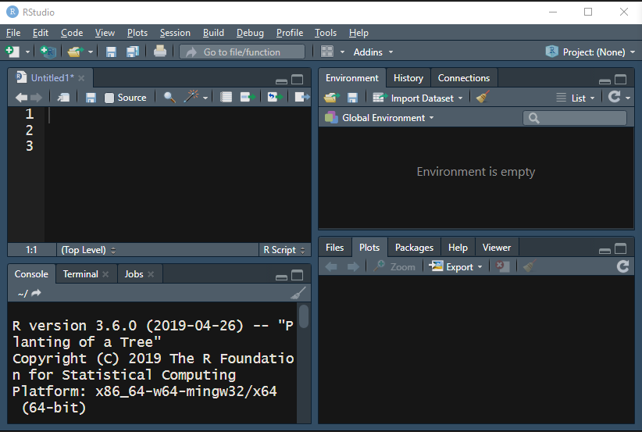The height and width of the screenshot is (432, 642).
Task: Click the Go to file/function field
Action: point(243,52)
